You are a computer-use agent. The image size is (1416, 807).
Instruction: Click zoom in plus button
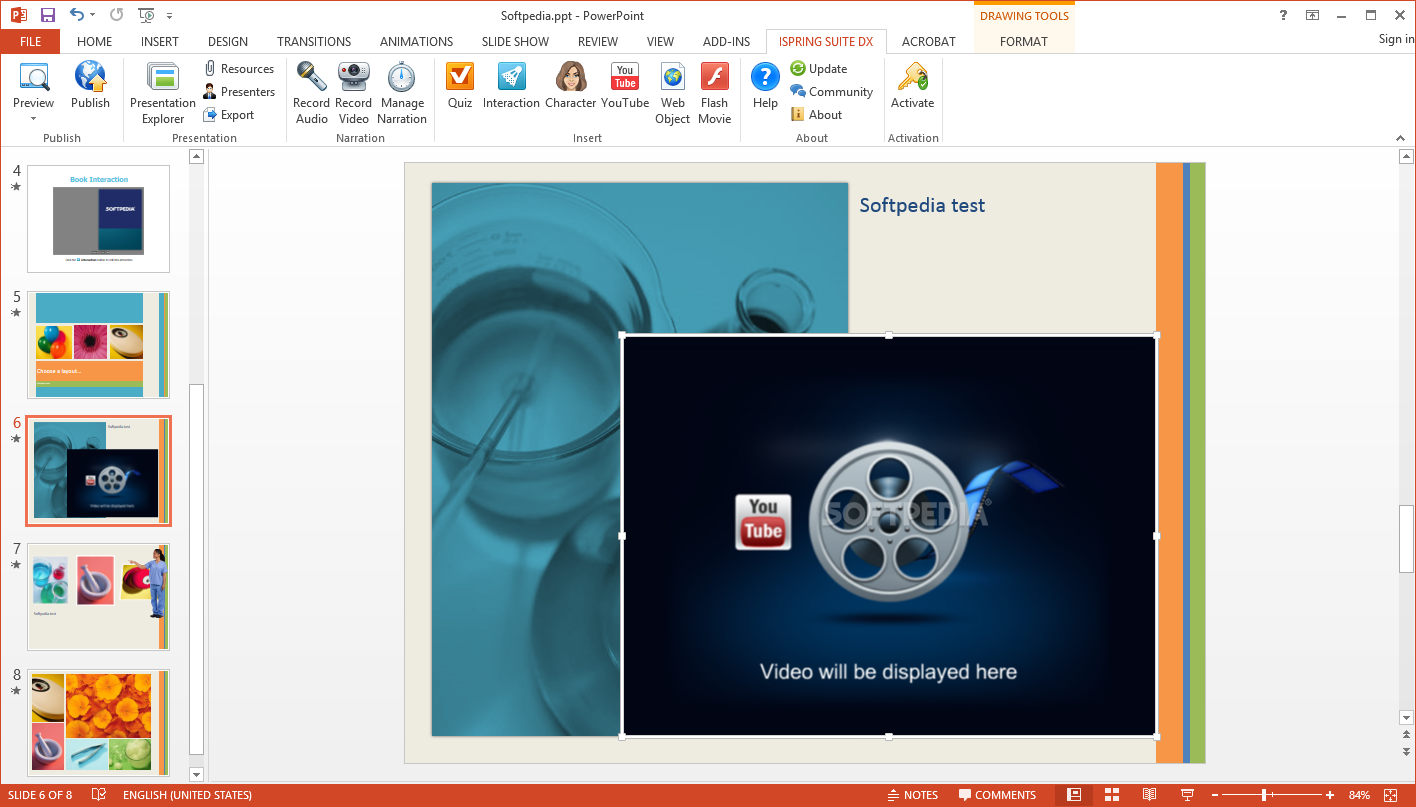click(1330, 795)
